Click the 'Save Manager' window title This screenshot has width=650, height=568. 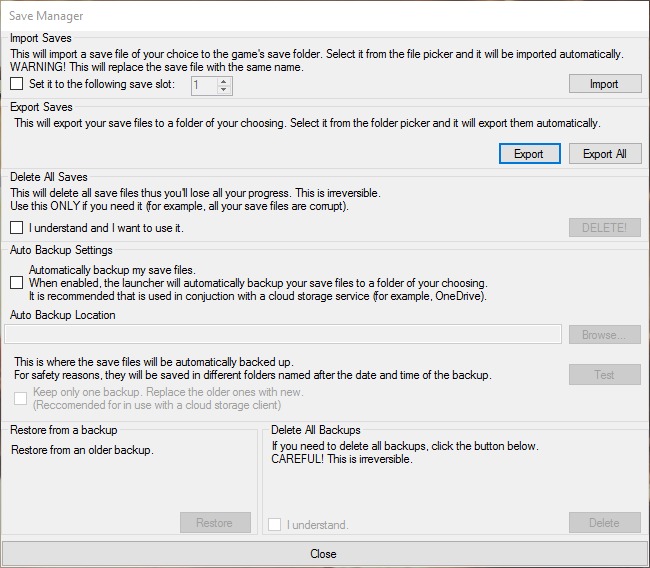point(46,16)
